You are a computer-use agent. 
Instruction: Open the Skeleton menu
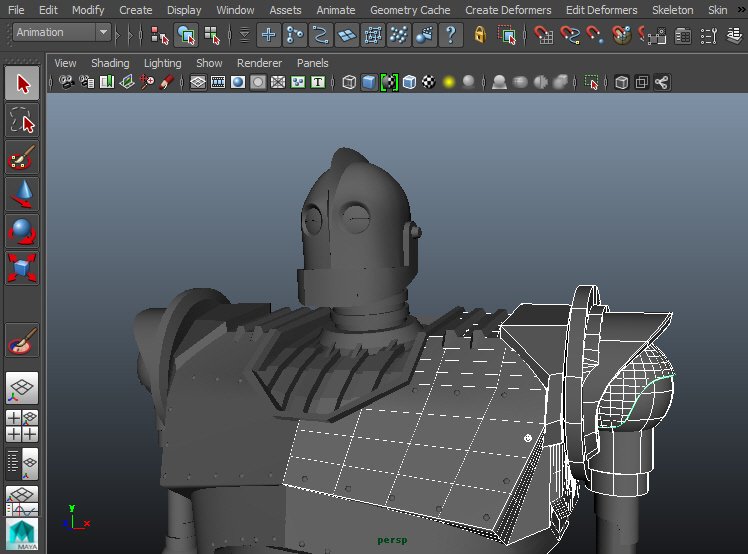tap(673, 10)
